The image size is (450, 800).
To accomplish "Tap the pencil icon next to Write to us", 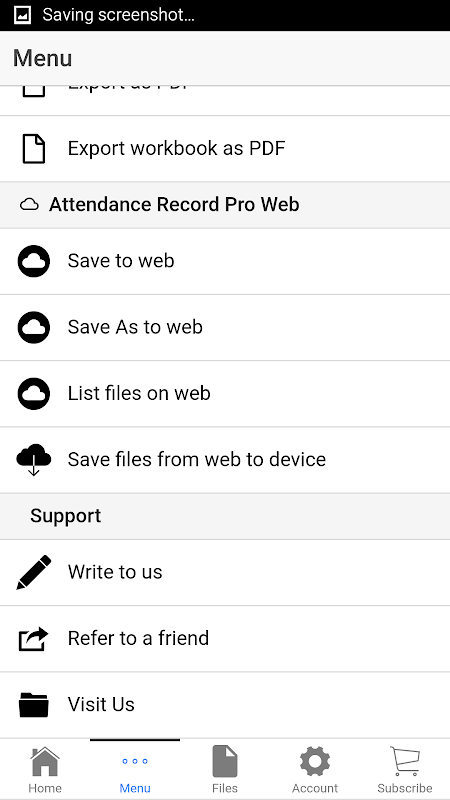I will point(34,572).
